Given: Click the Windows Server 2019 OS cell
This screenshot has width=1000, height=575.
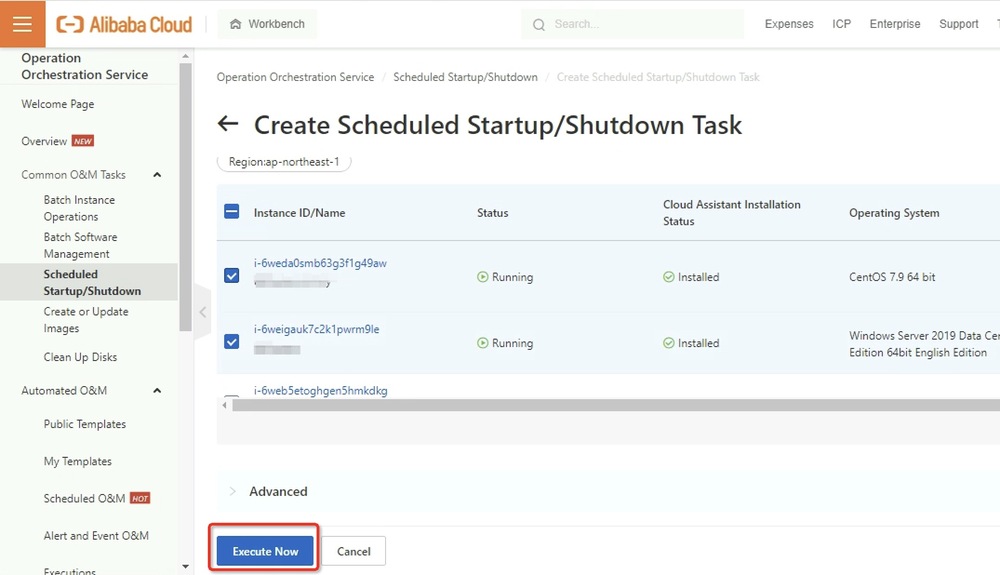Looking at the screenshot, I should coord(924,344).
